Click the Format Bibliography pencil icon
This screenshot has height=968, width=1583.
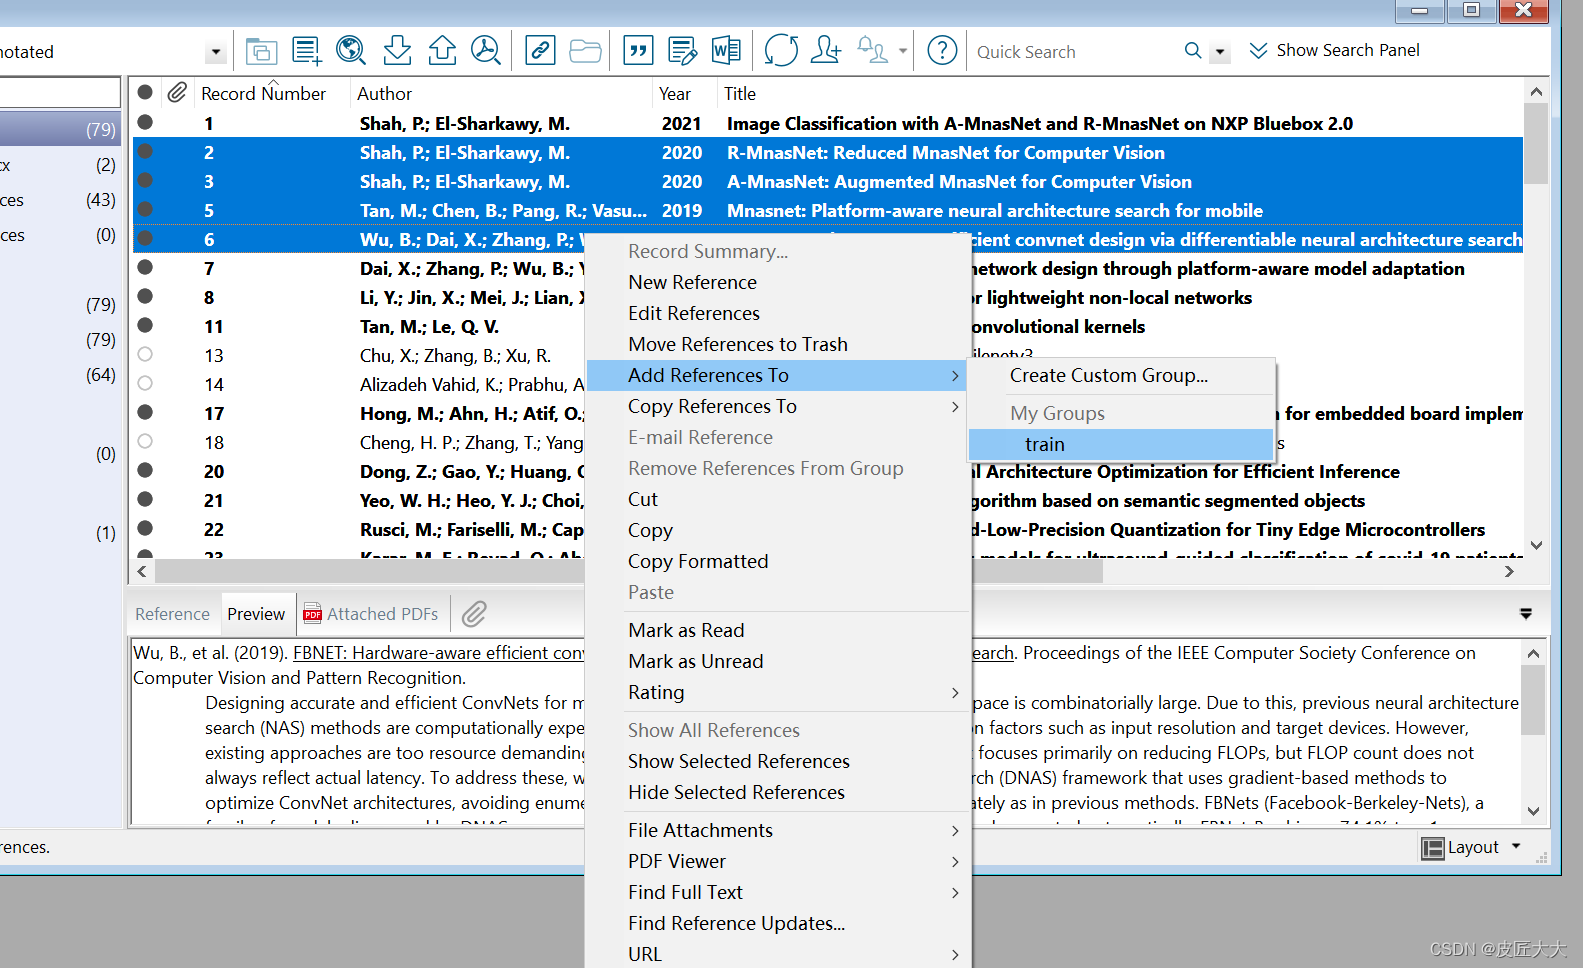[x=682, y=50]
